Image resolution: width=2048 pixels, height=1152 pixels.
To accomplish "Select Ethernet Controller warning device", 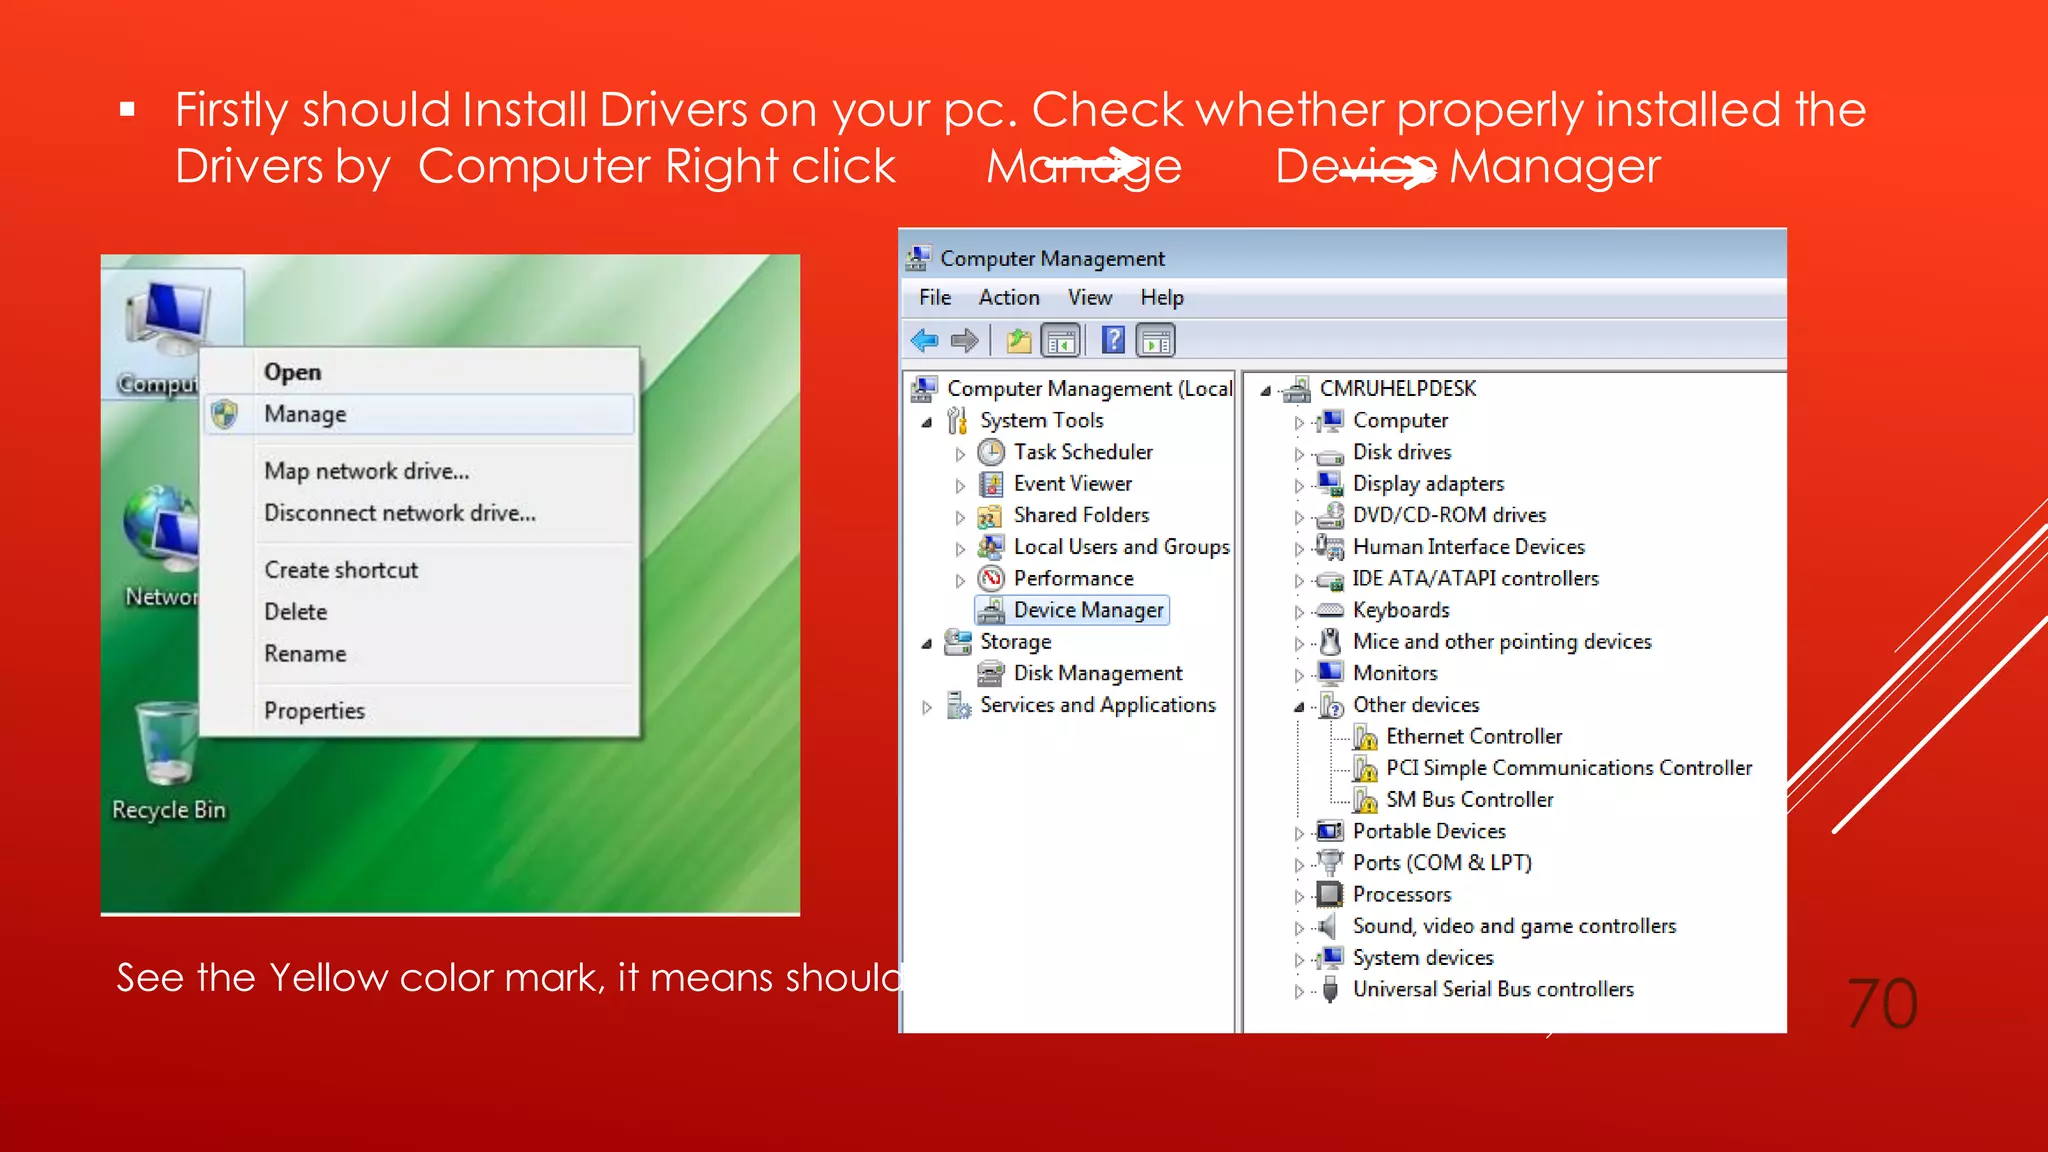I will click(1473, 736).
